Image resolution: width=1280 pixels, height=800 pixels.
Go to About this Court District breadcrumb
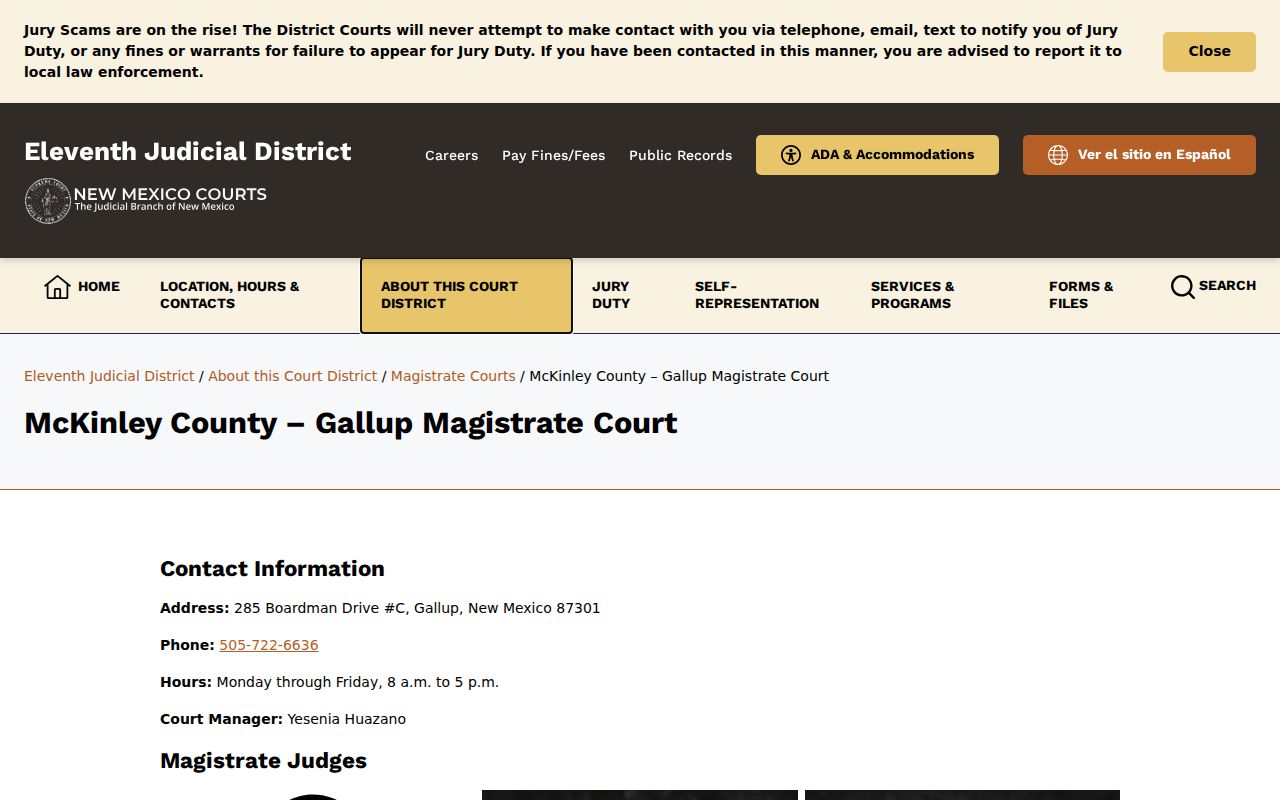click(292, 376)
